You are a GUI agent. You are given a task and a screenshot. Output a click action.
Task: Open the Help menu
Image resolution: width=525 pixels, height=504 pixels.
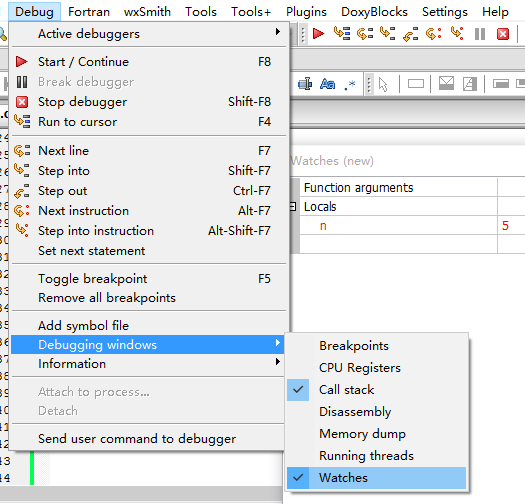(x=495, y=12)
